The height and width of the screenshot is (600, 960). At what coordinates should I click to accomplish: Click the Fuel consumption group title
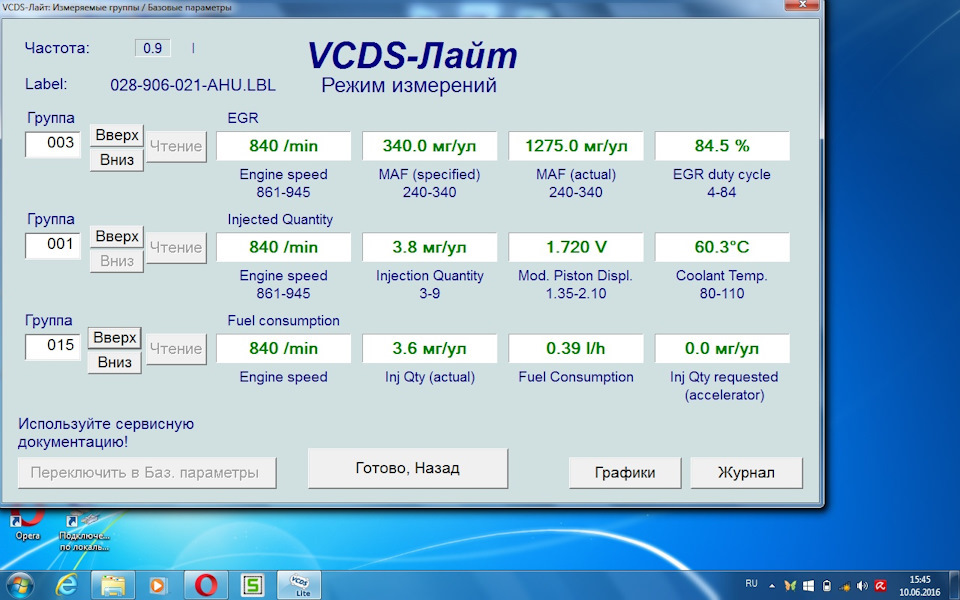click(x=283, y=321)
